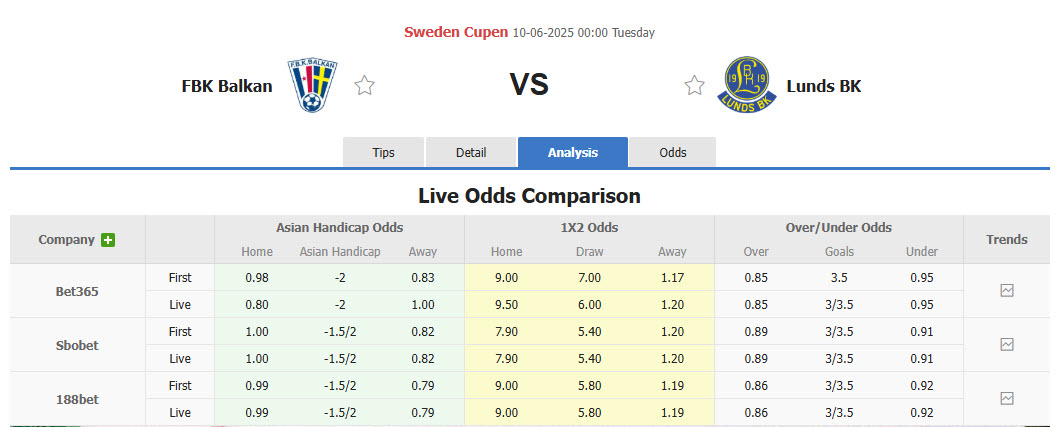The height and width of the screenshot is (427, 1055).
Task: Open the Odds tab
Action: (x=673, y=153)
